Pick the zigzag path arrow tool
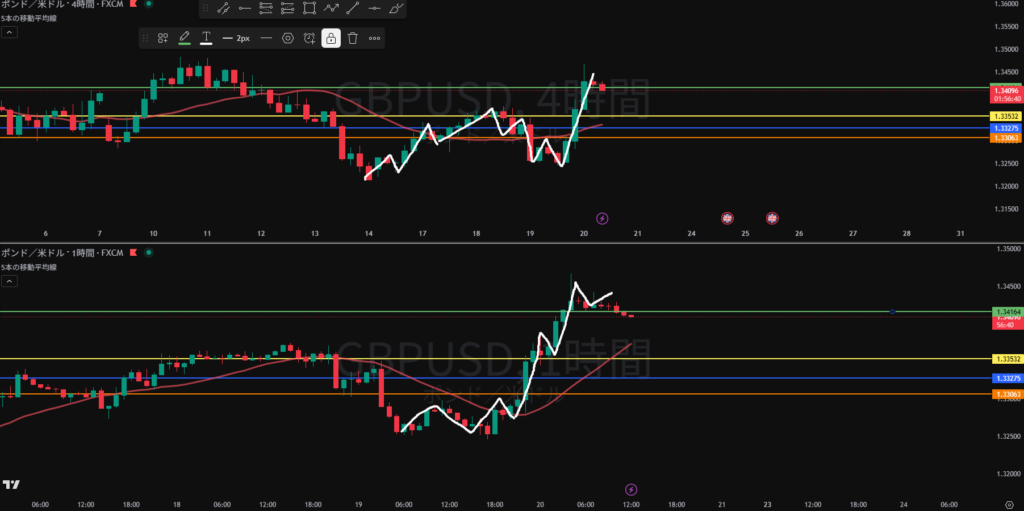Viewport: 1024px width, 511px height. tap(331, 9)
